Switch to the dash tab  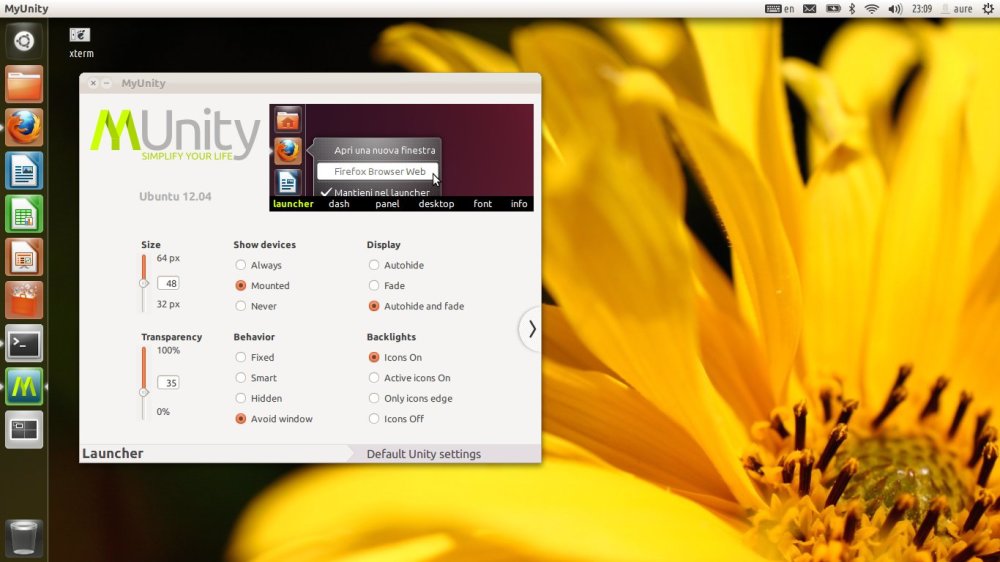pos(339,204)
